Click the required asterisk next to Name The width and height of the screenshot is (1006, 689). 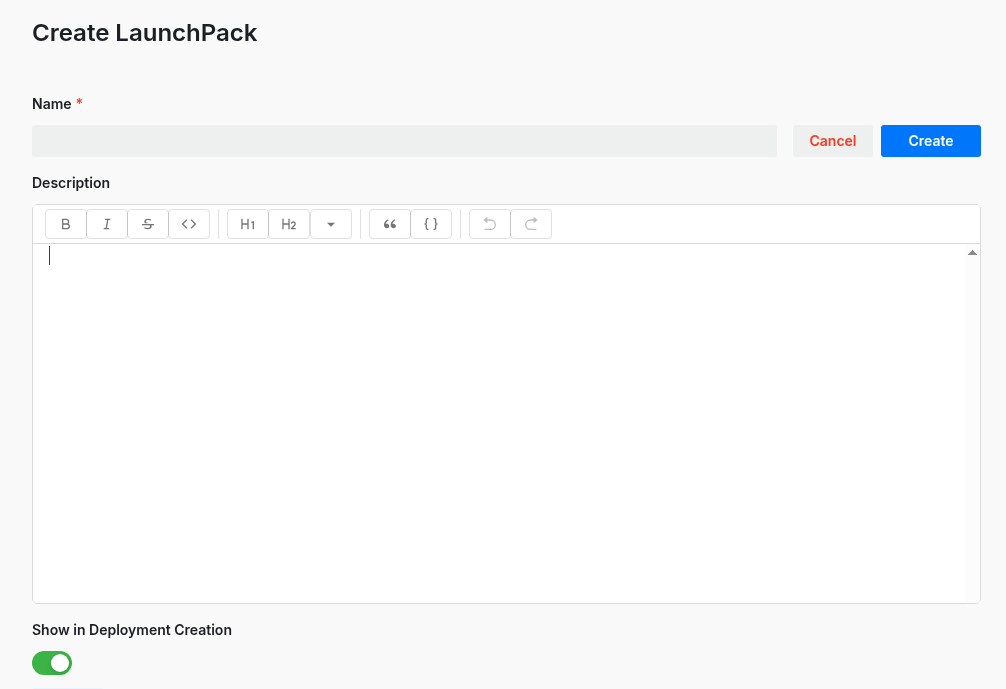pyautogui.click(x=79, y=103)
